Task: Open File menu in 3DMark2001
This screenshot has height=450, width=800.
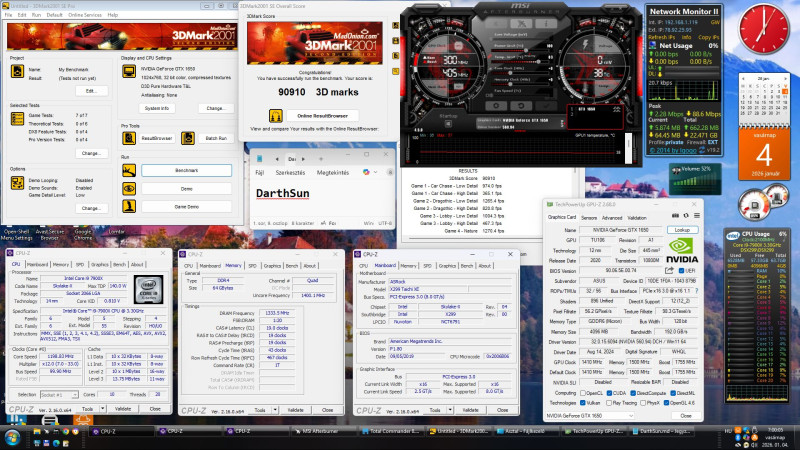Action: pyautogui.click(x=8, y=15)
